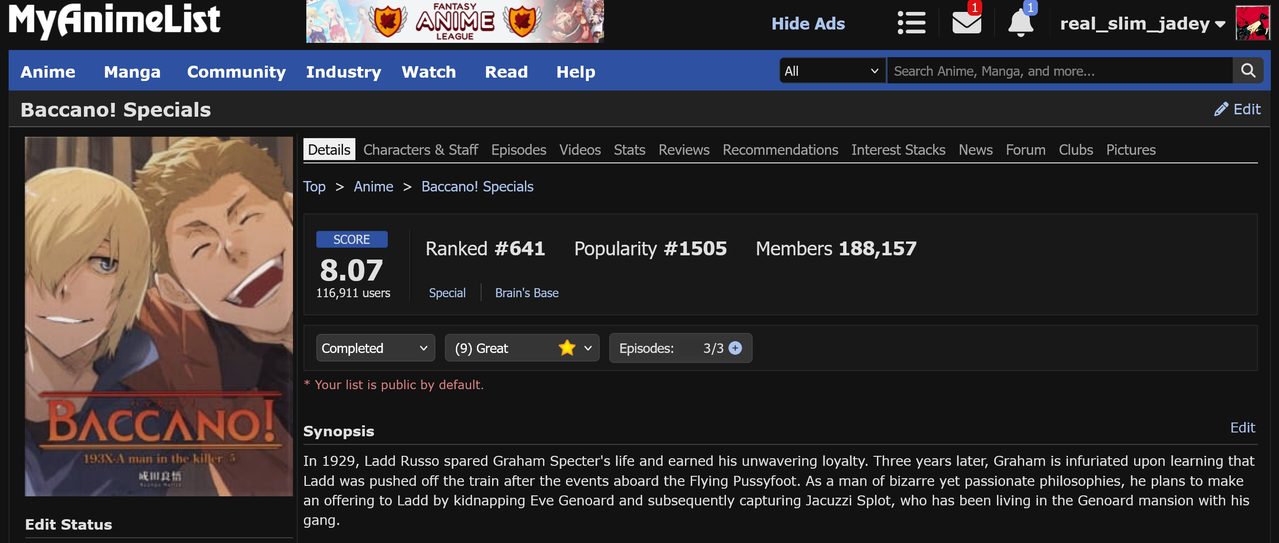
Task: Open the Special type link
Action: 447,293
